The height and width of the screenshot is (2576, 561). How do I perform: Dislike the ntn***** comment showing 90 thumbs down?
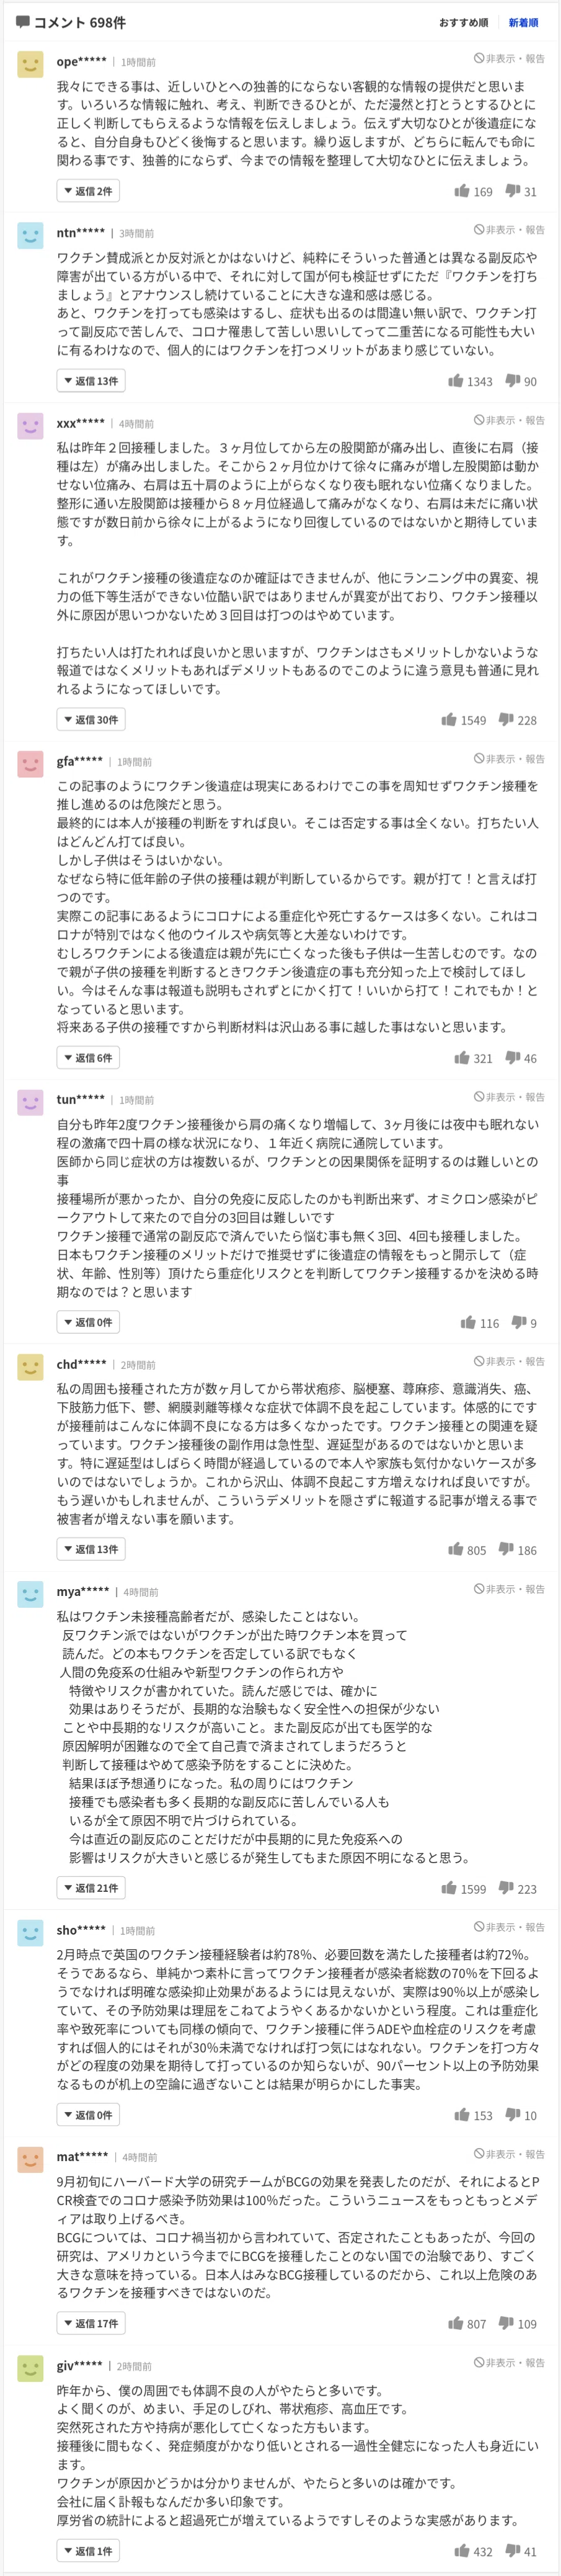(x=521, y=381)
